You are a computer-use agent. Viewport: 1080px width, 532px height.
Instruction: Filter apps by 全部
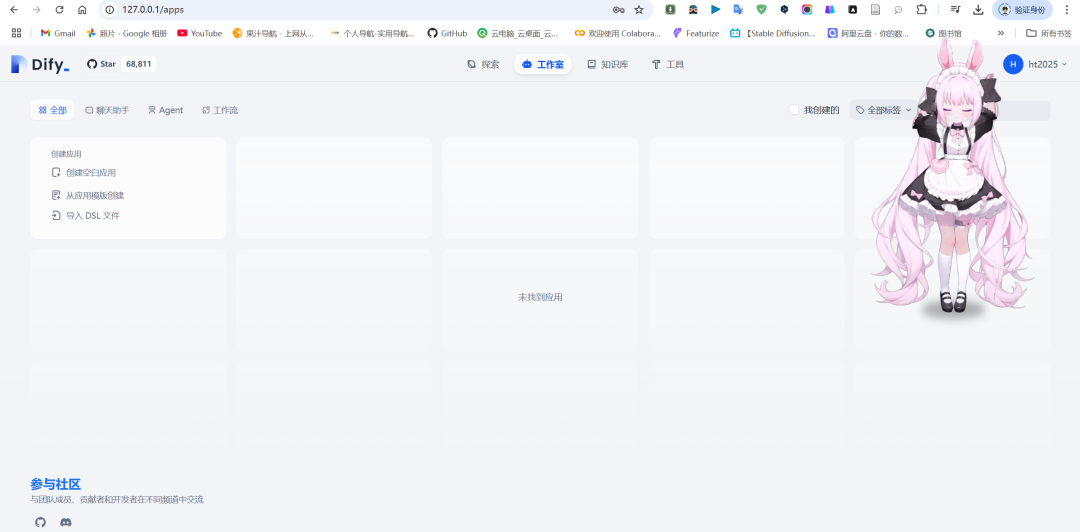(52, 110)
